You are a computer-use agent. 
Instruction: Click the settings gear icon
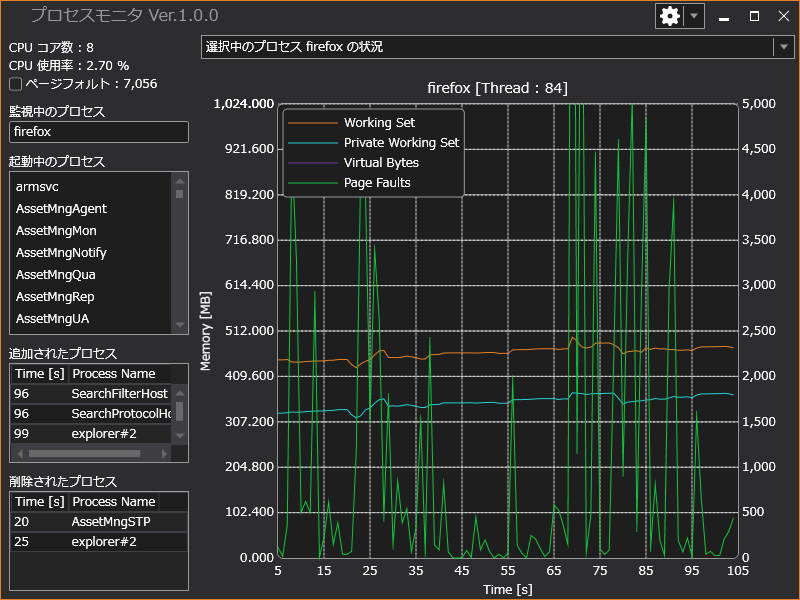[x=670, y=16]
